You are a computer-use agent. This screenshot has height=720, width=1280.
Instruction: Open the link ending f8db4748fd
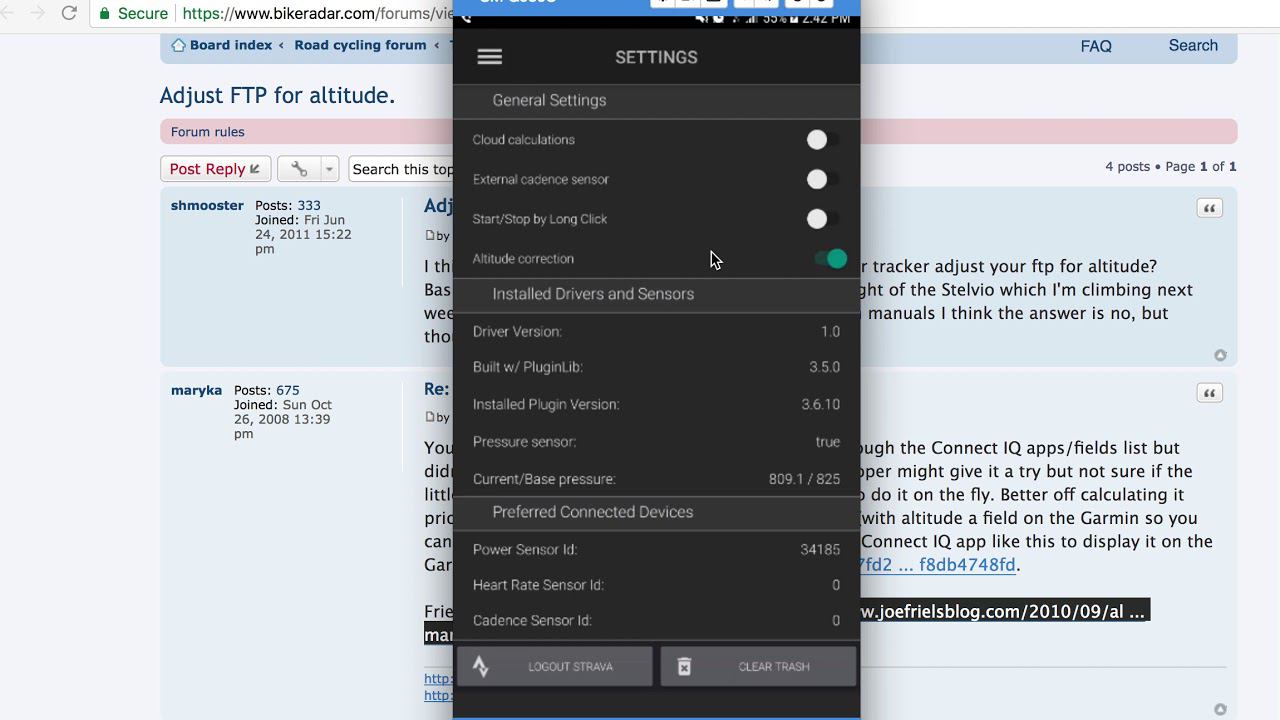[938, 565]
